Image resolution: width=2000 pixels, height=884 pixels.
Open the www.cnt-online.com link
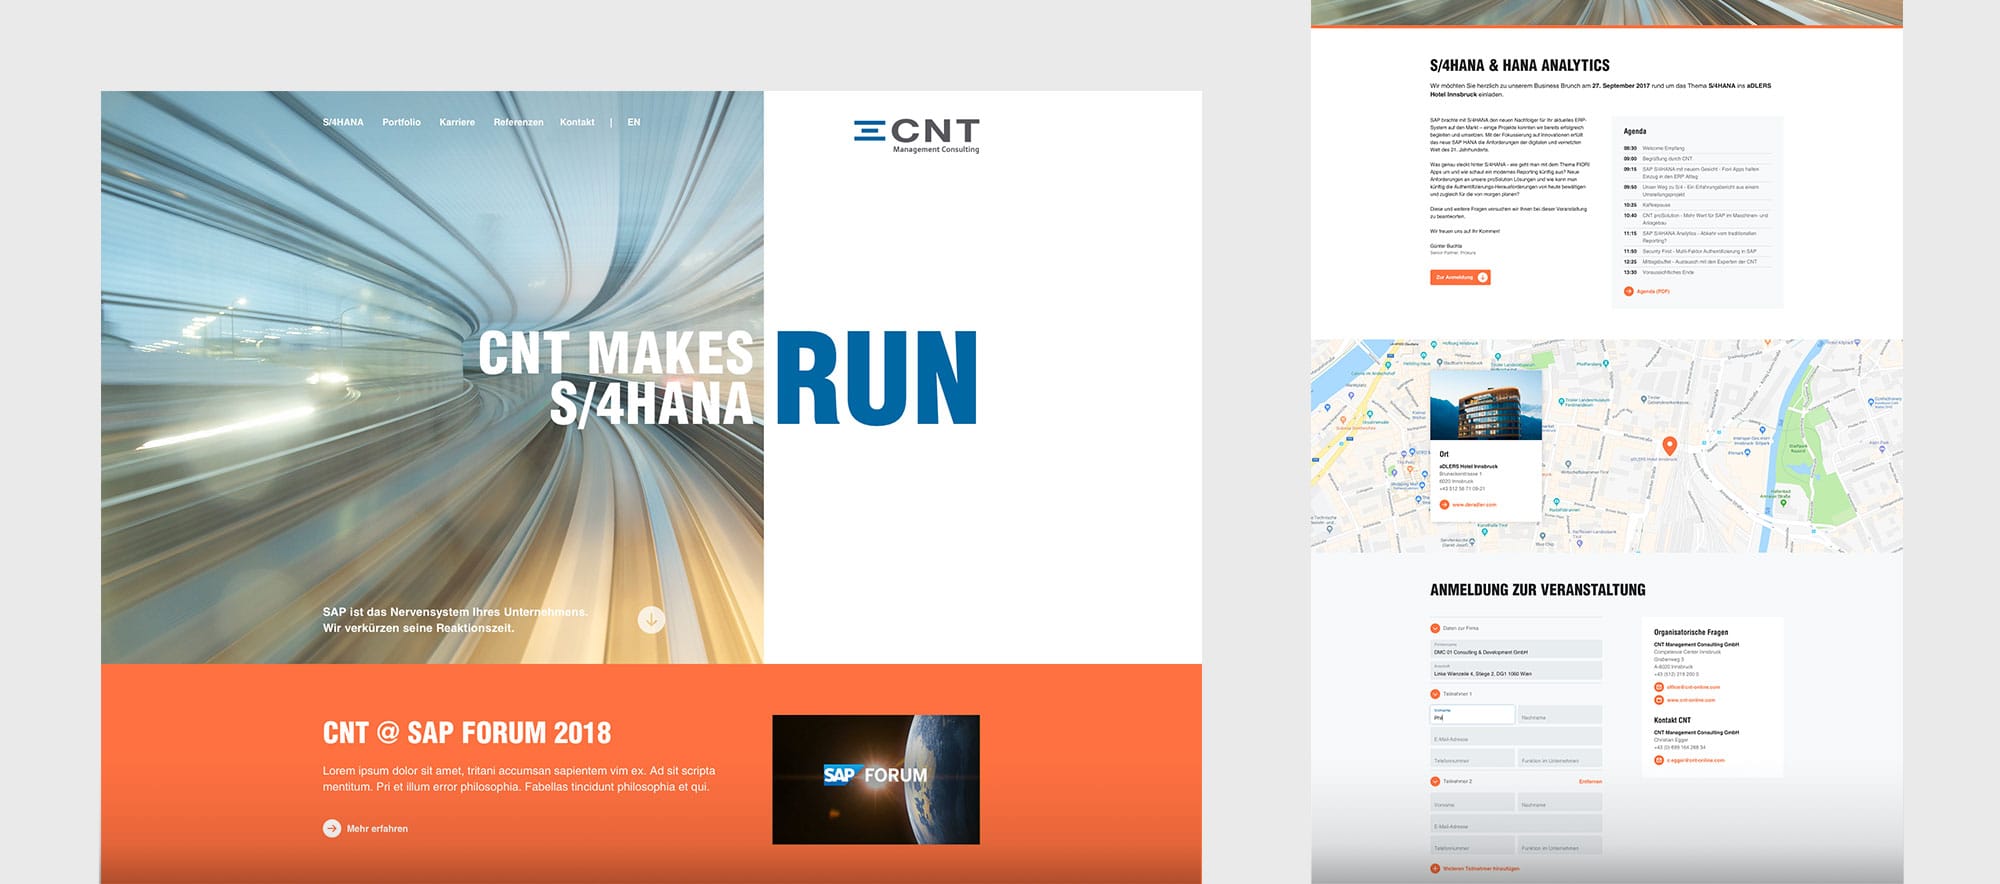coord(1691,700)
